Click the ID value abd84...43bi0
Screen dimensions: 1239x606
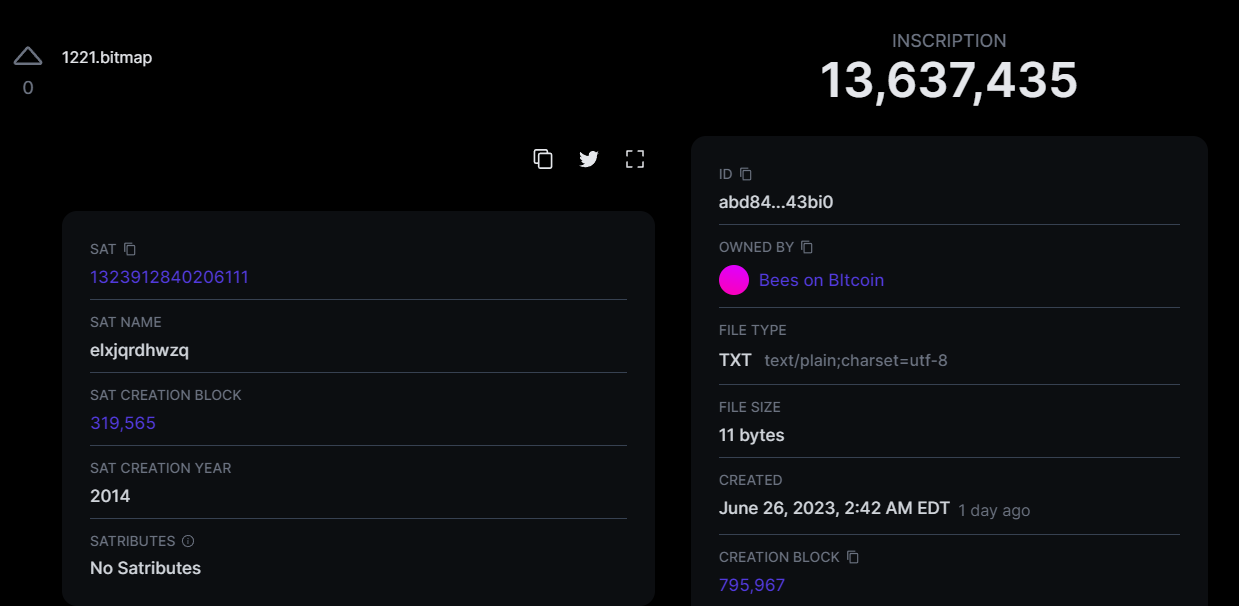point(776,202)
